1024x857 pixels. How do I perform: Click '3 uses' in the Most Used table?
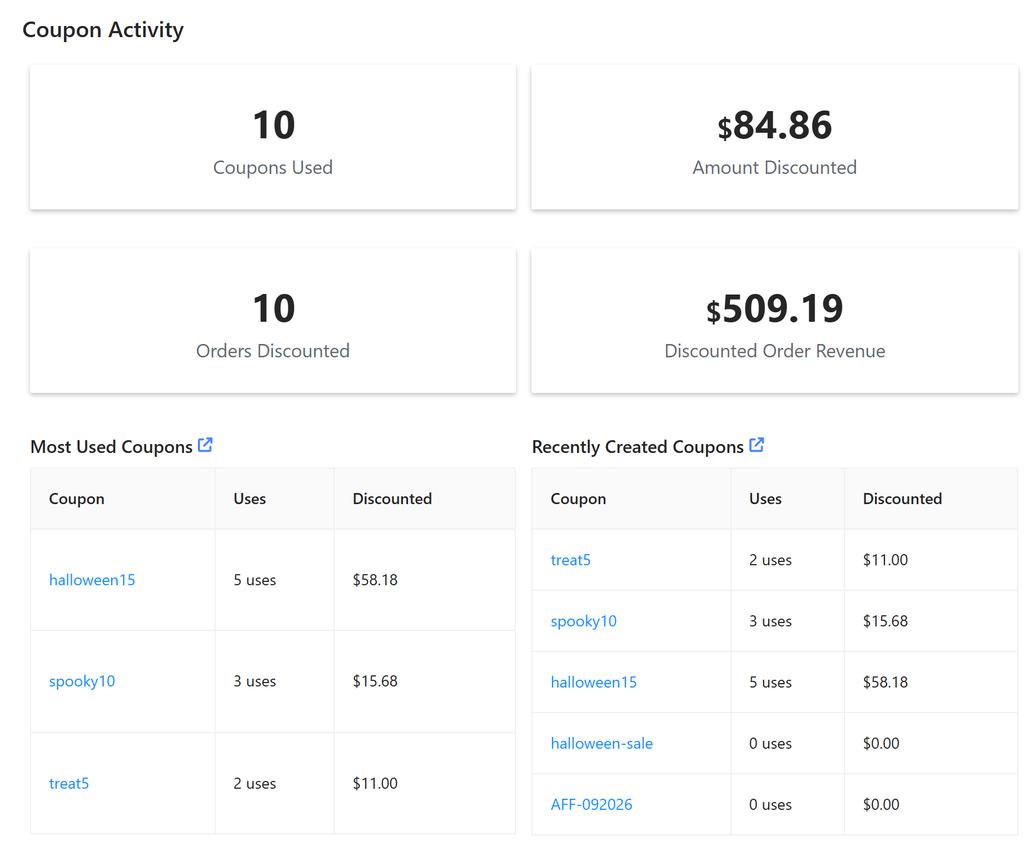point(255,681)
